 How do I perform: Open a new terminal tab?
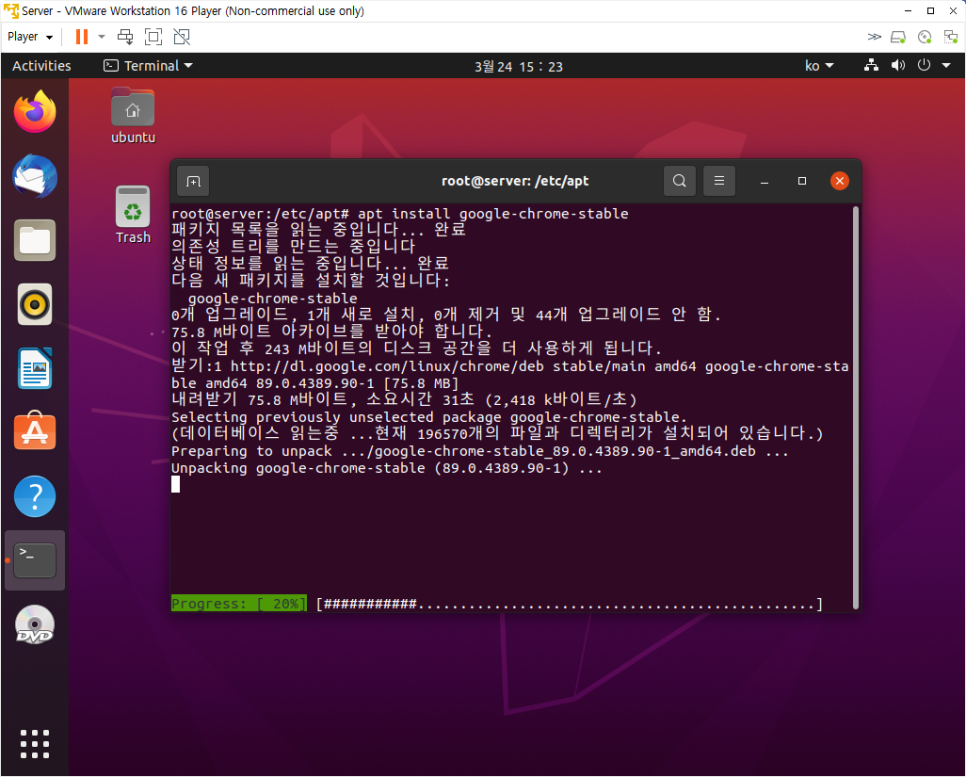point(193,181)
